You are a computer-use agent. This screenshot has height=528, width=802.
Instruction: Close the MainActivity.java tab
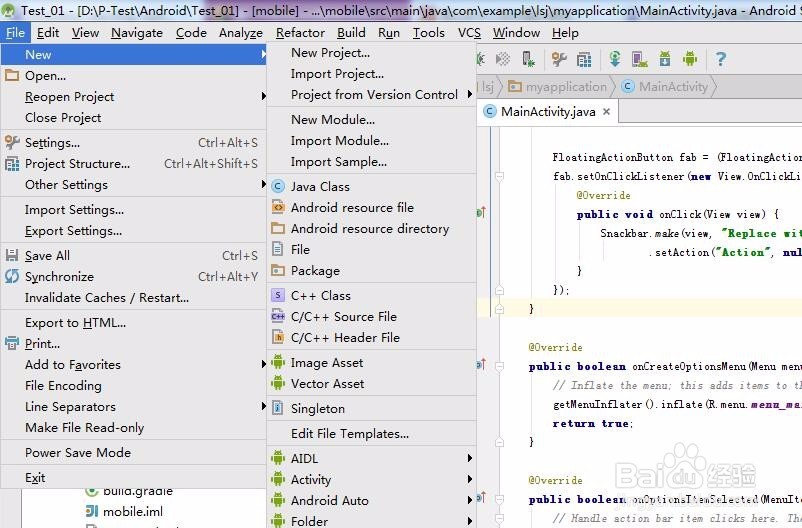pyautogui.click(x=607, y=112)
